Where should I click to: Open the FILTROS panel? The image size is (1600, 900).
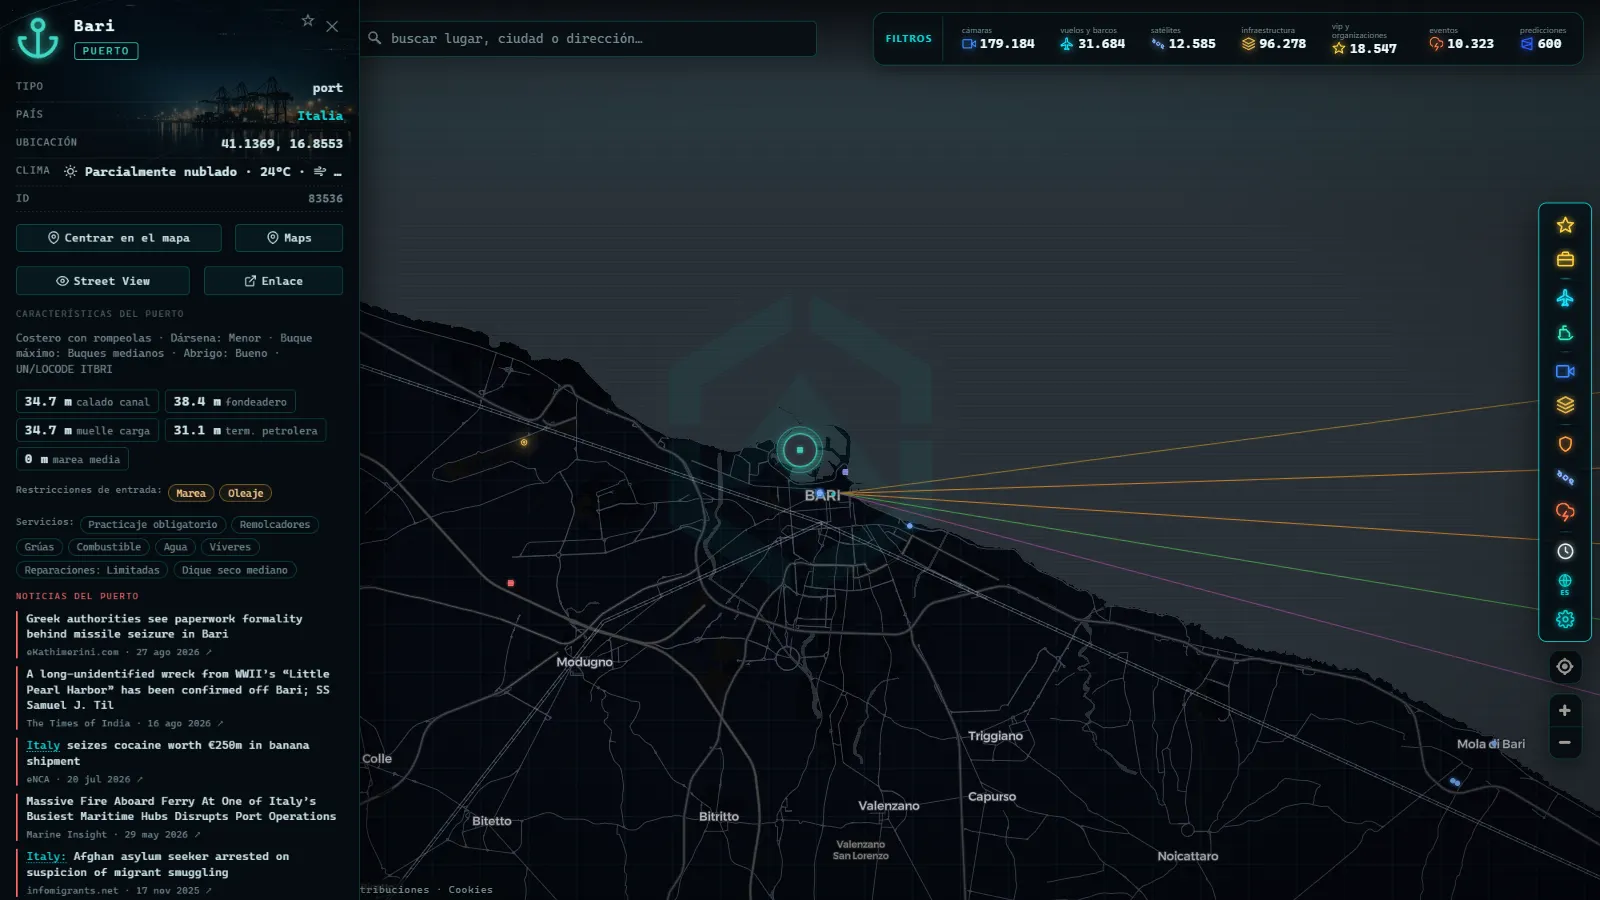908,39
